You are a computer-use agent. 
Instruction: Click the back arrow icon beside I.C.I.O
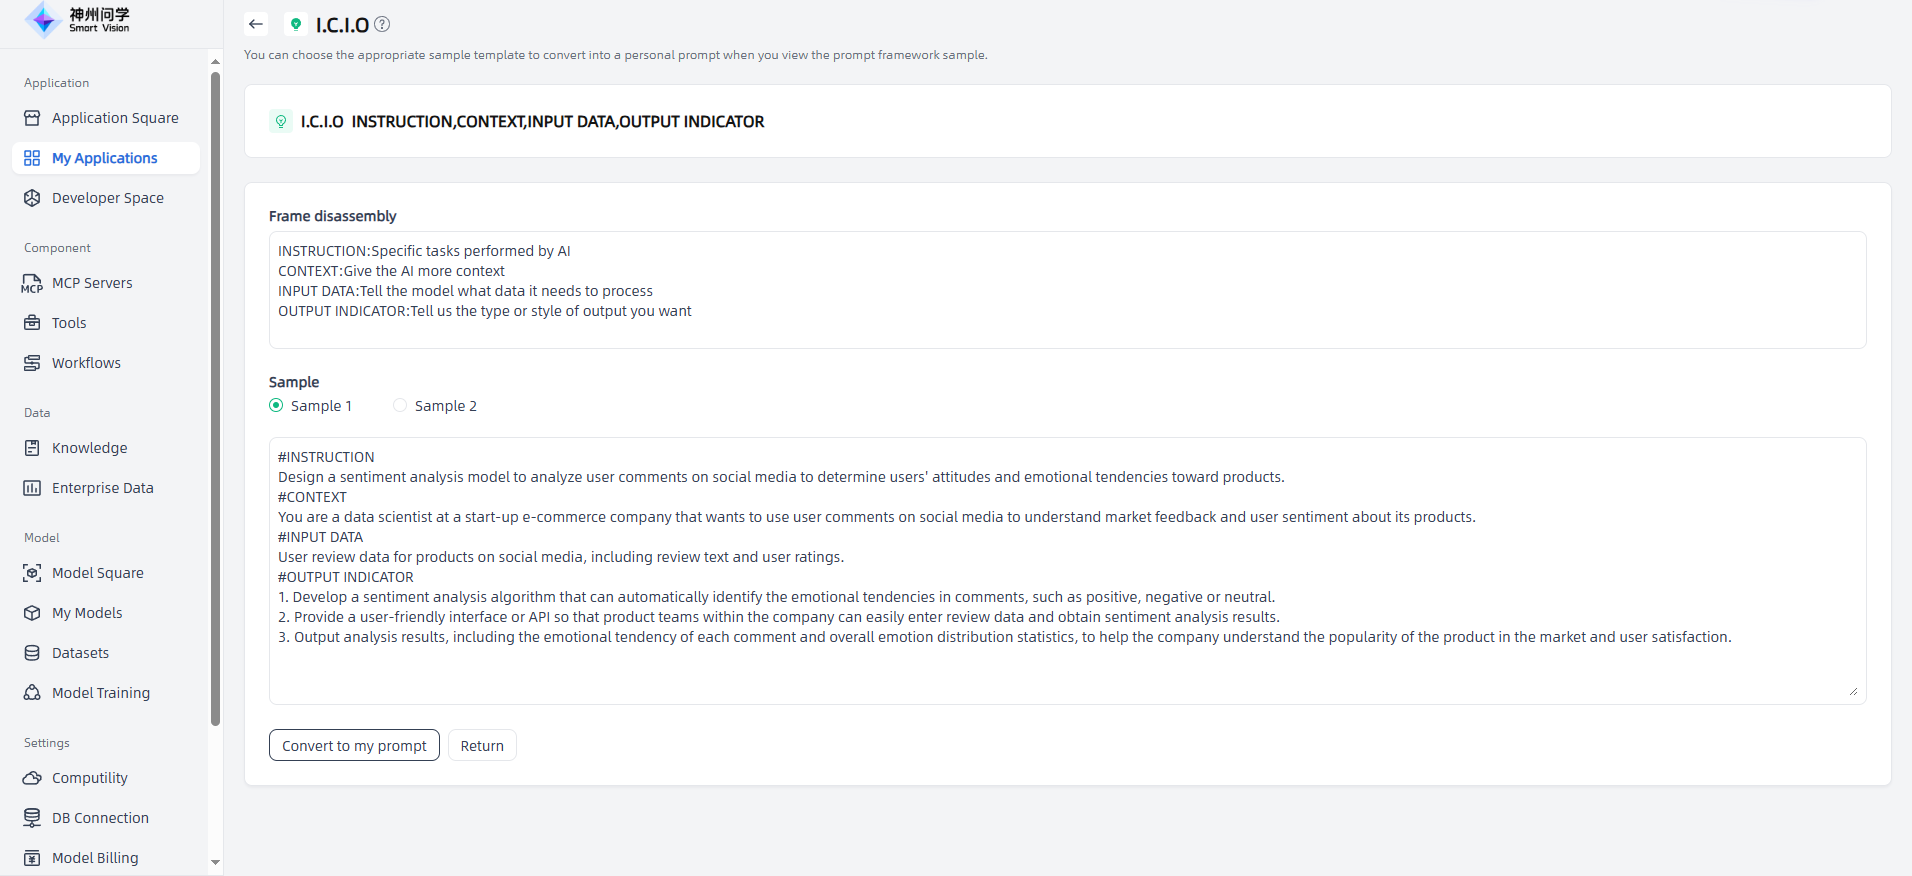click(x=256, y=24)
